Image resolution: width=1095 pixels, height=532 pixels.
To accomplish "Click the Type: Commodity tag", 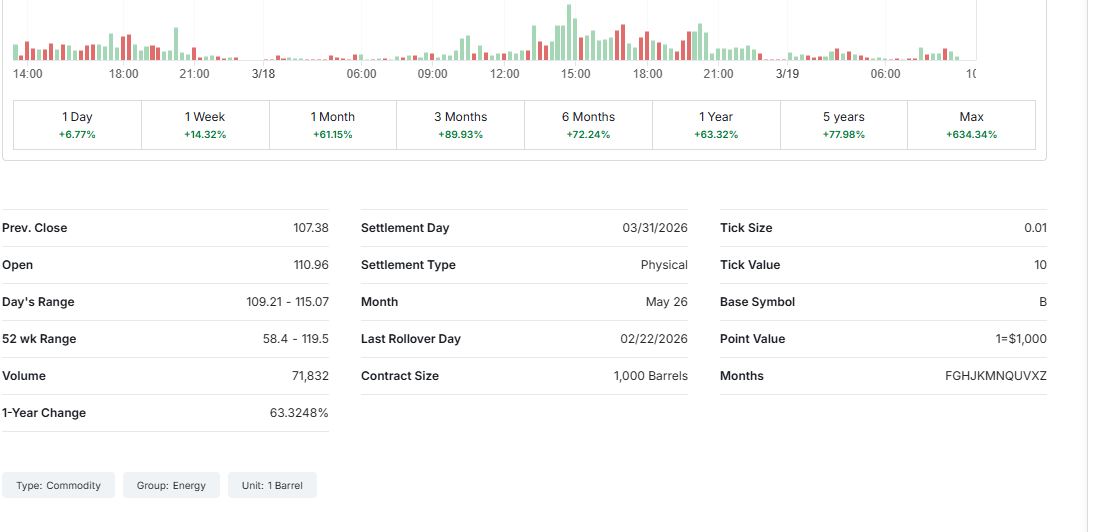I will point(59,486).
